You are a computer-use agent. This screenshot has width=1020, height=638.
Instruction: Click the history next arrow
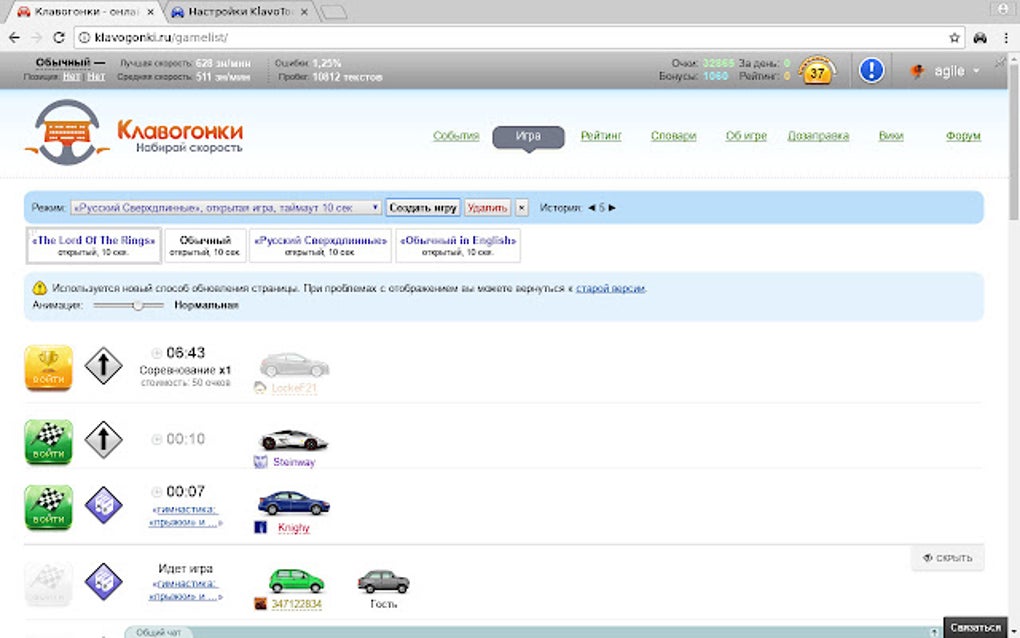[612, 207]
